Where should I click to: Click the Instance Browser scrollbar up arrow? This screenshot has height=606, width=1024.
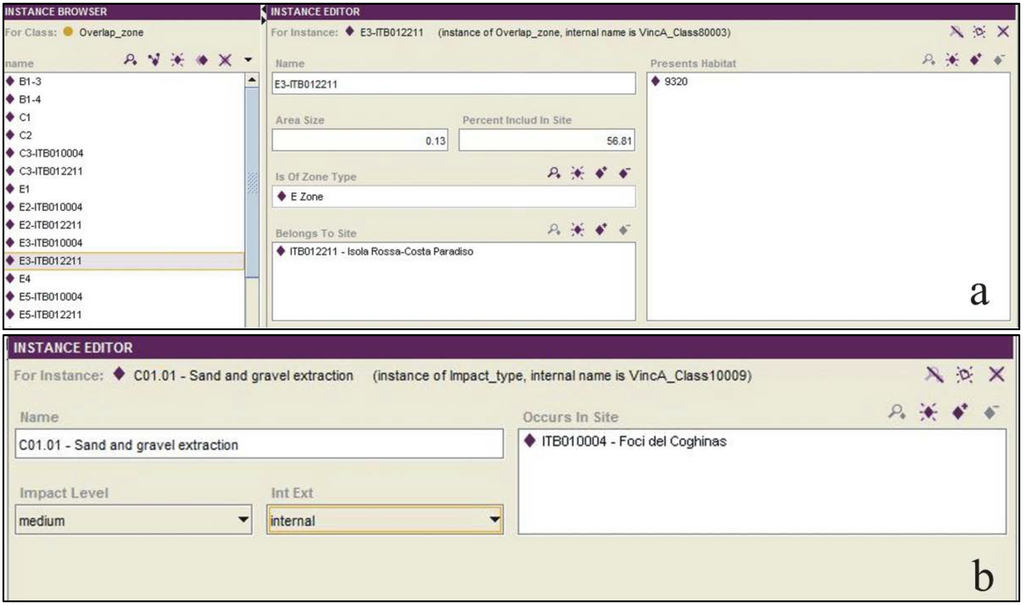point(251,80)
